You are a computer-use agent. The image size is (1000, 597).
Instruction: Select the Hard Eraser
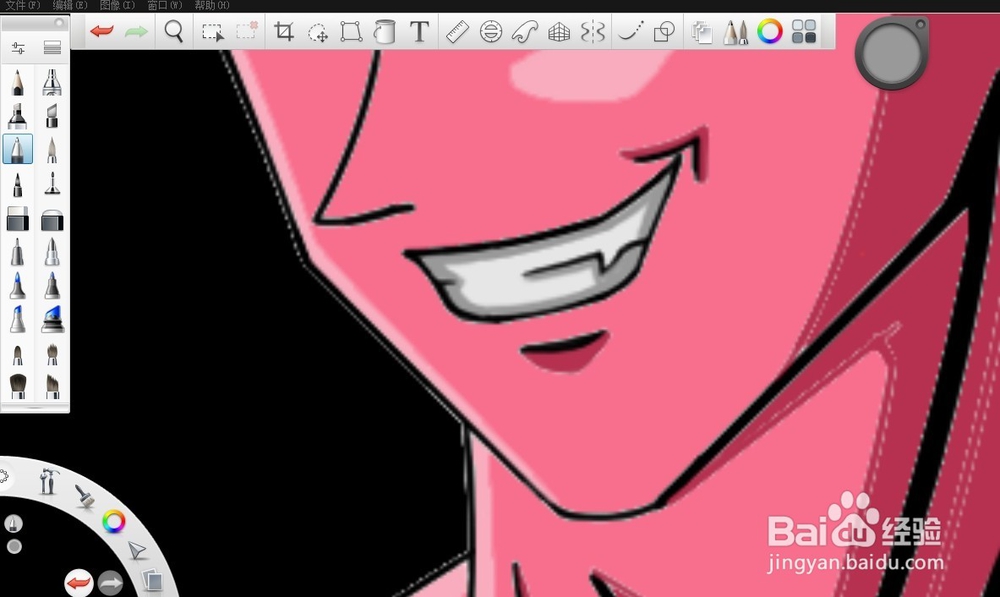point(17,219)
